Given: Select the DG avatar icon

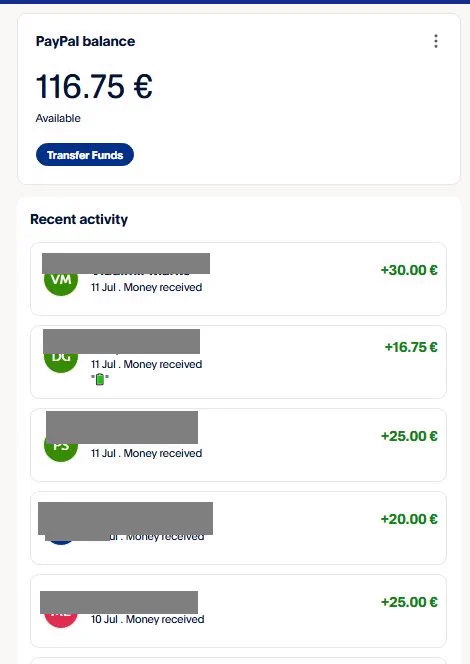Looking at the screenshot, I should pos(61,362).
